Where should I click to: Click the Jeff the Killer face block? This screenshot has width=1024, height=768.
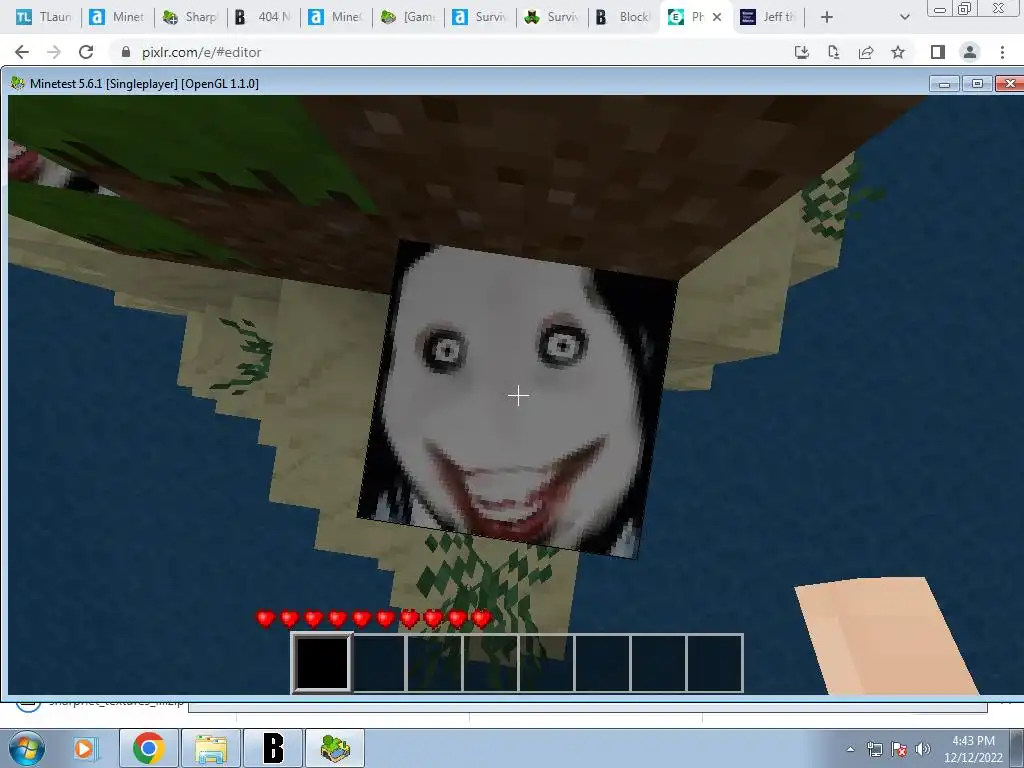[516, 398]
